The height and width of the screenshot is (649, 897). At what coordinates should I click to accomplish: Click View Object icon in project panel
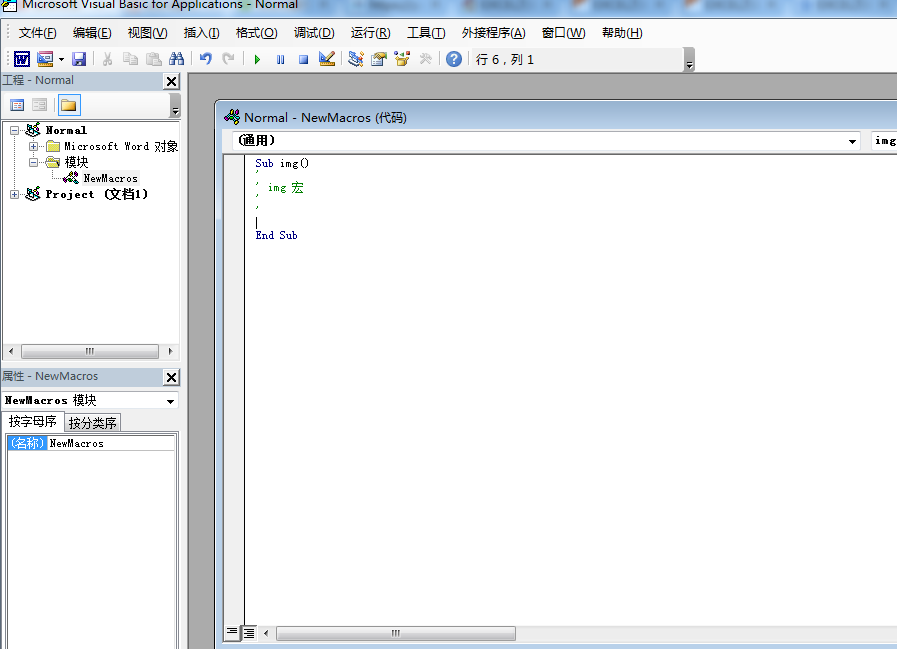pyautogui.click(x=39, y=105)
